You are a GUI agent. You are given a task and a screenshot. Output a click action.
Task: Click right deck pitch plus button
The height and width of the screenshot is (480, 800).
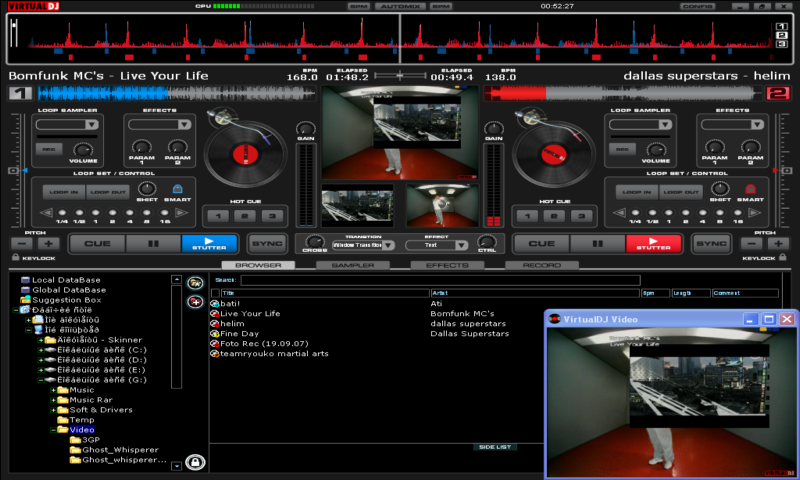[778, 243]
